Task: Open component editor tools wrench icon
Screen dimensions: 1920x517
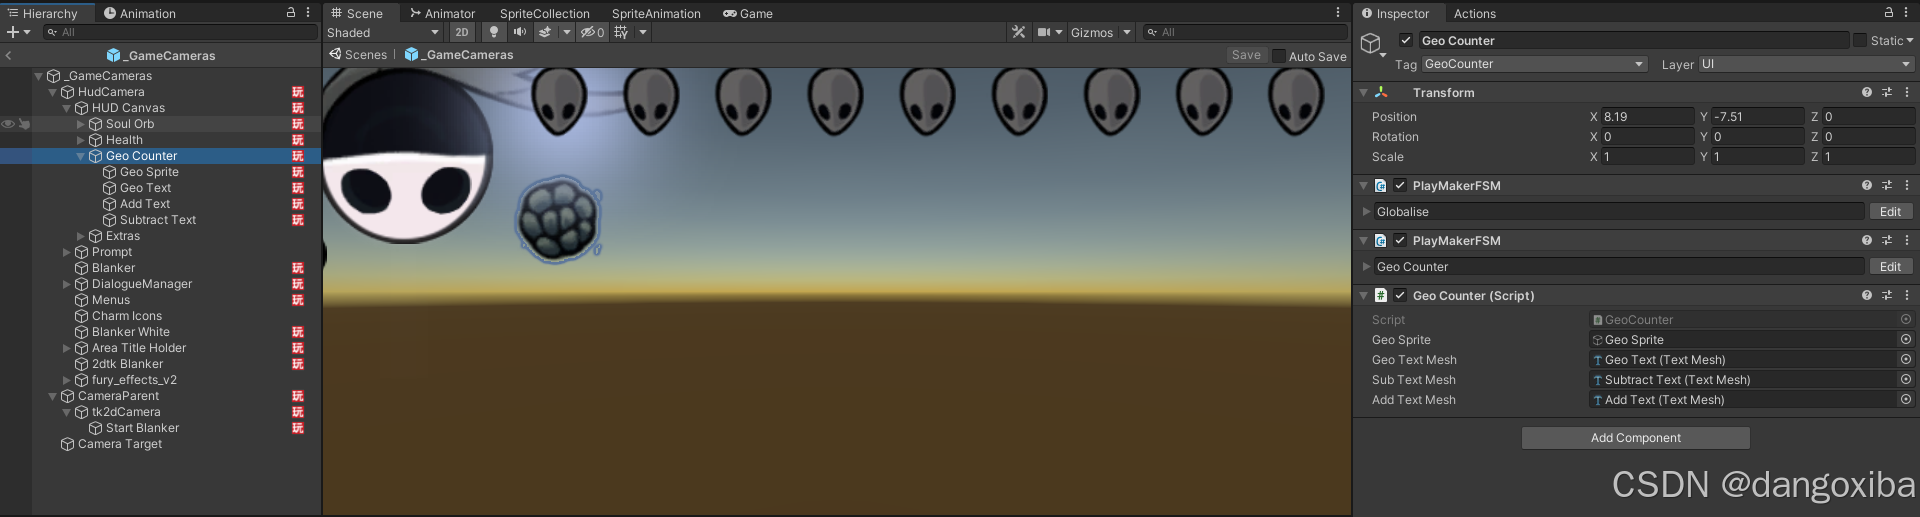Action: (1018, 32)
